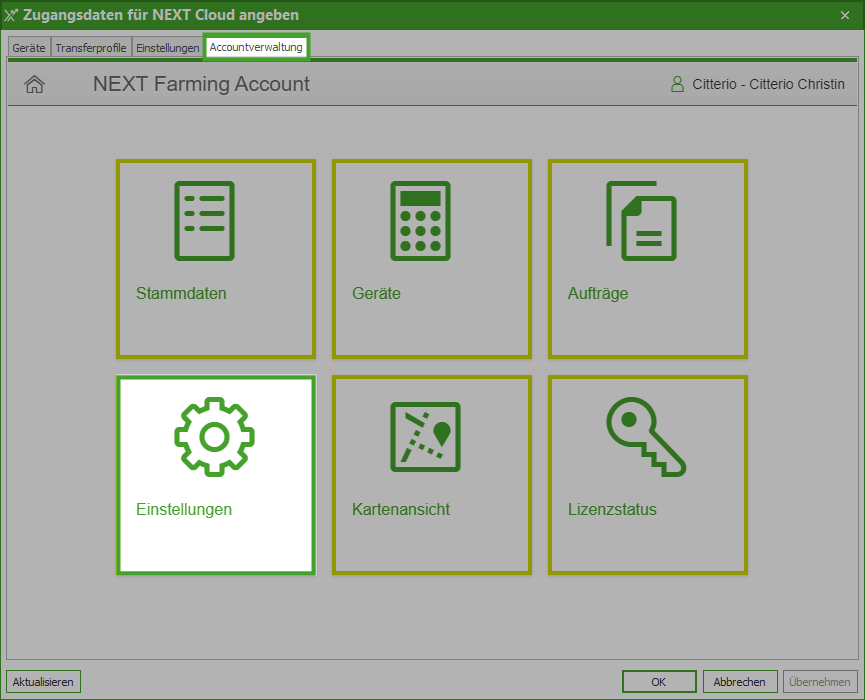Click the app icon in title bar
The height and width of the screenshot is (700, 865).
(11, 15)
